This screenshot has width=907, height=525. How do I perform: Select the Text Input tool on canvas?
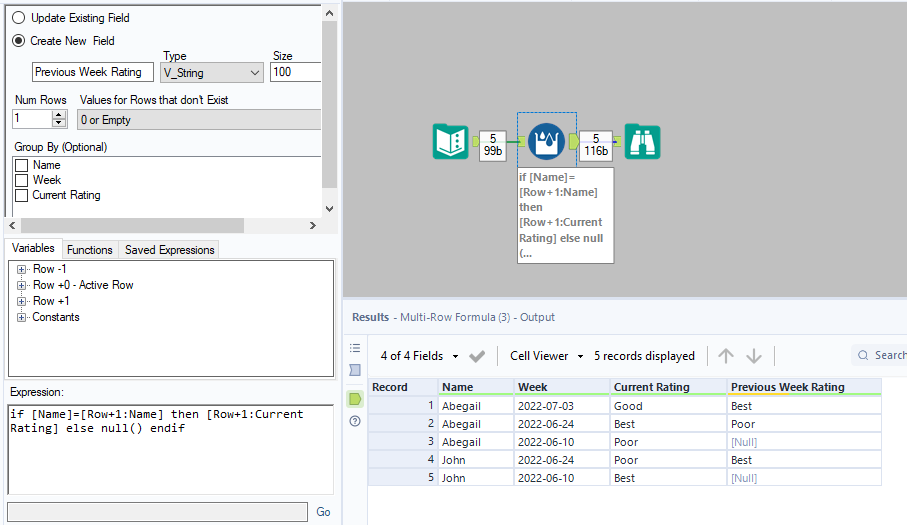coord(450,142)
